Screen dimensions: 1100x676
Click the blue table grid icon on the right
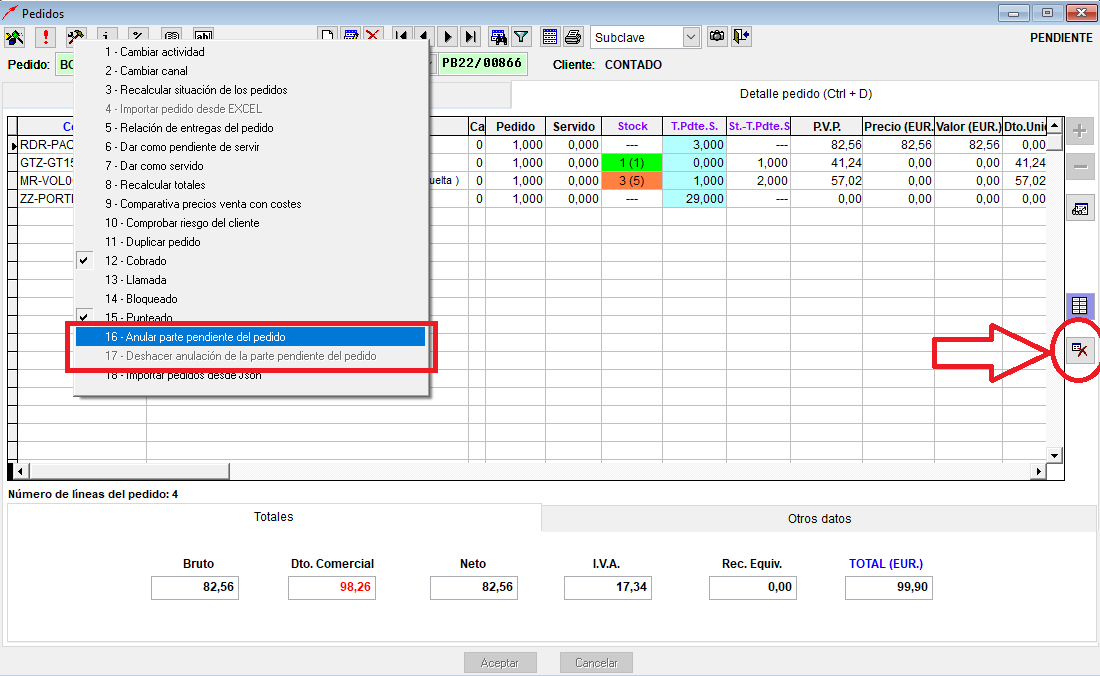pyautogui.click(x=1080, y=306)
